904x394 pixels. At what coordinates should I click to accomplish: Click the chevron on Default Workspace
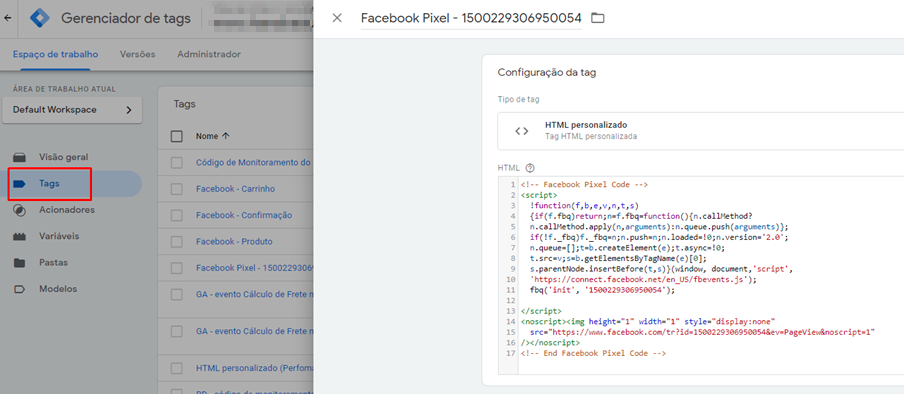point(129,110)
